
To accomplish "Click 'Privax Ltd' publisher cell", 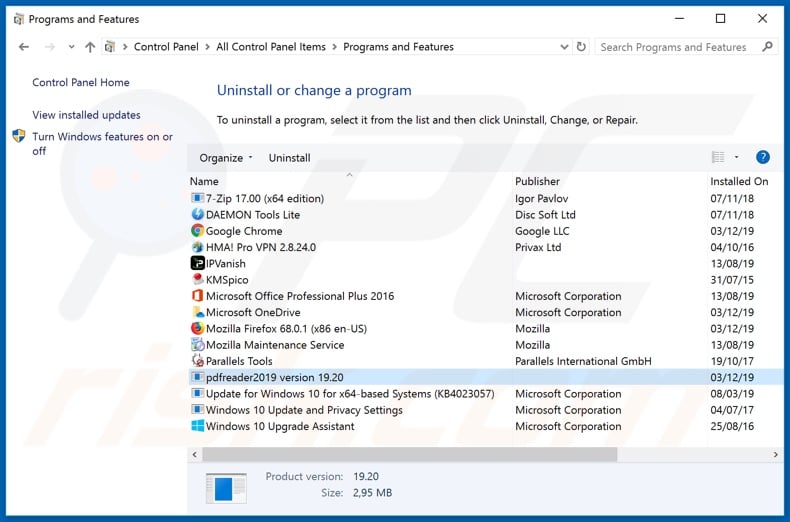I will coord(538,247).
